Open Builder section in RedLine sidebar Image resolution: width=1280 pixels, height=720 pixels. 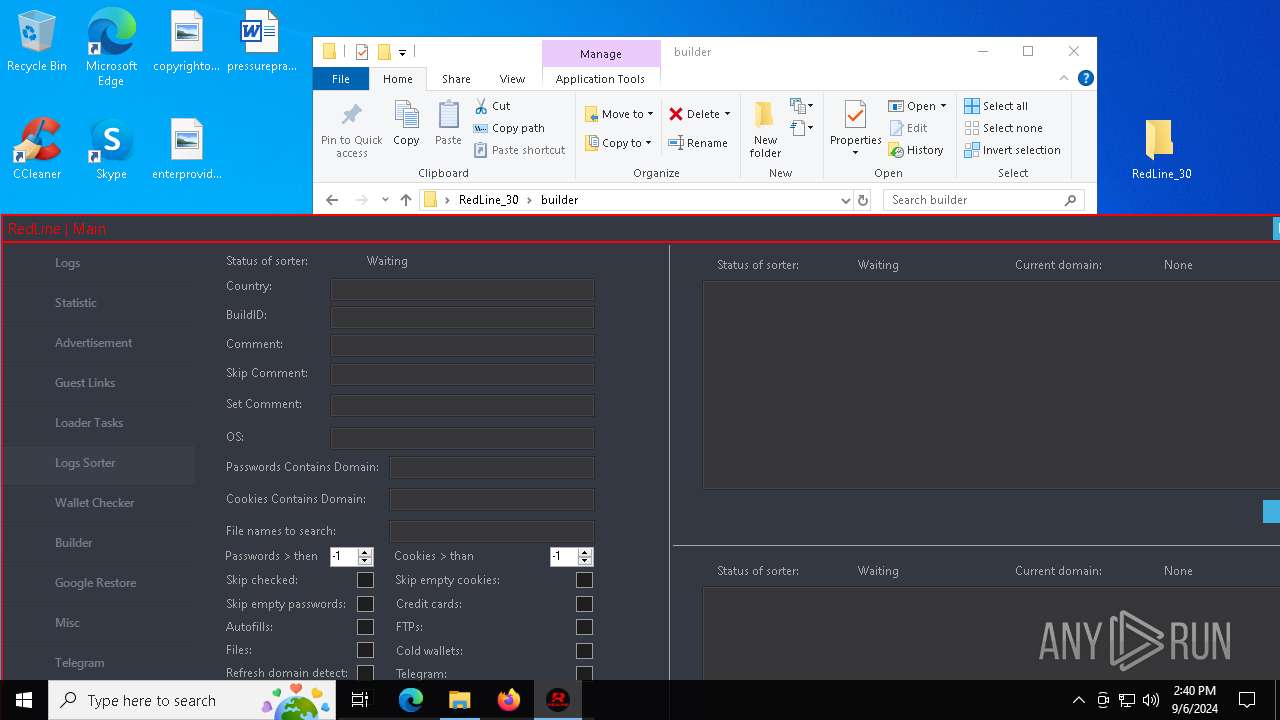pos(74,543)
